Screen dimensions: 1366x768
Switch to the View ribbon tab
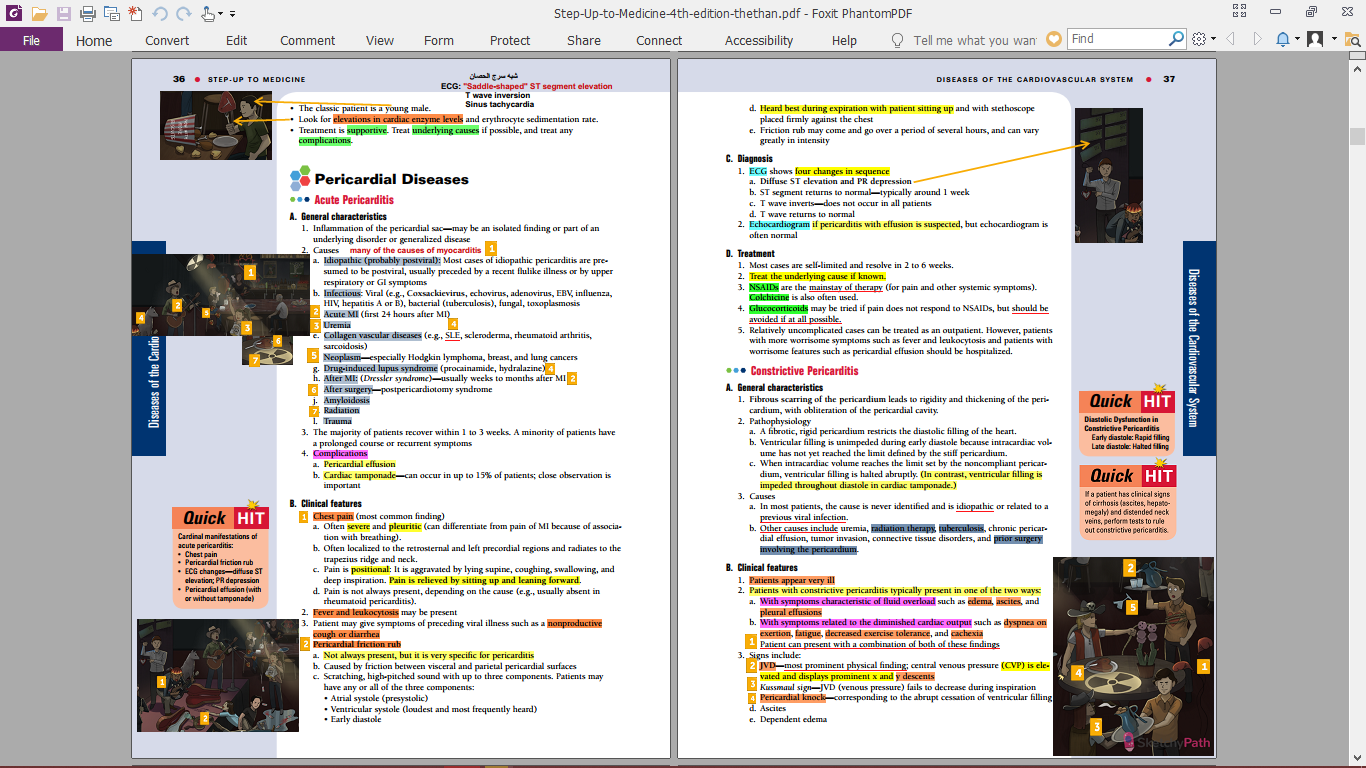click(380, 40)
